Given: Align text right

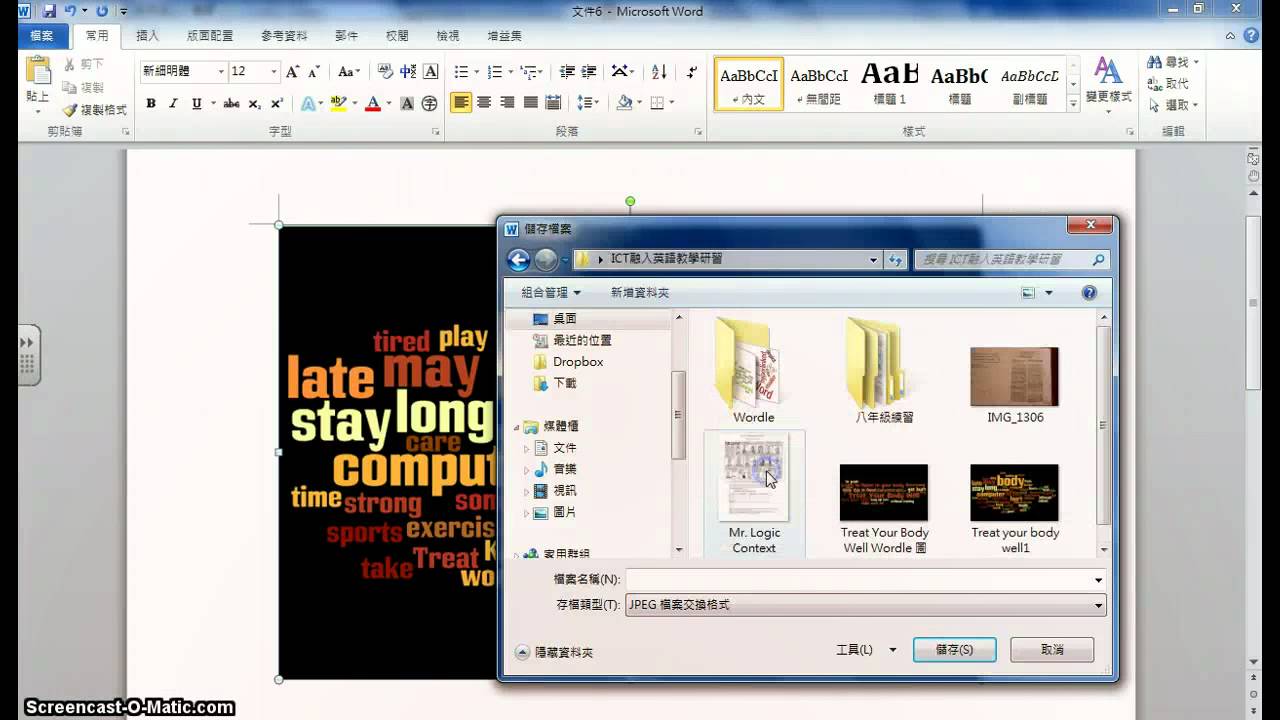Looking at the screenshot, I should pyautogui.click(x=507, y=102).
